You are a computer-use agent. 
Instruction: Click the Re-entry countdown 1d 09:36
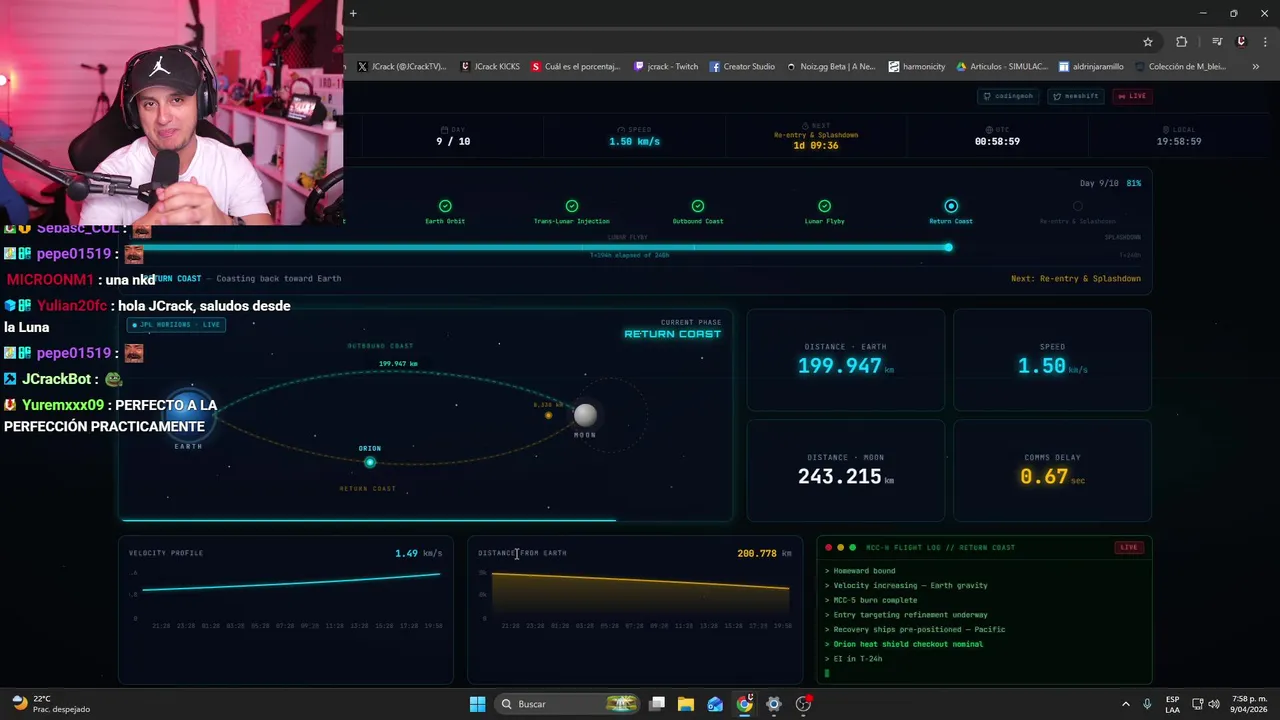(816, 146)
